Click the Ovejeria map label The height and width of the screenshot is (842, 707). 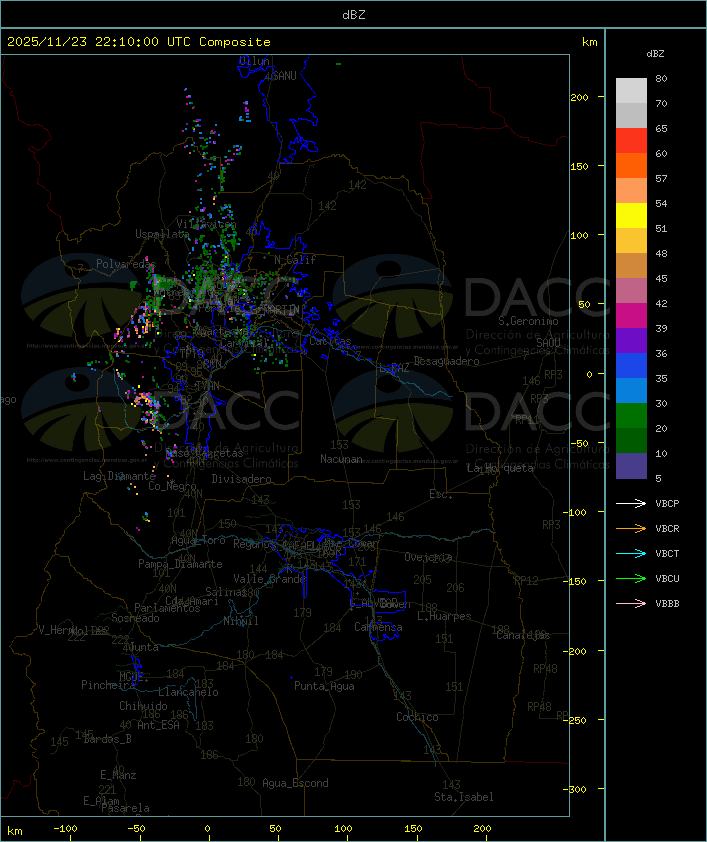click(428, 557)
